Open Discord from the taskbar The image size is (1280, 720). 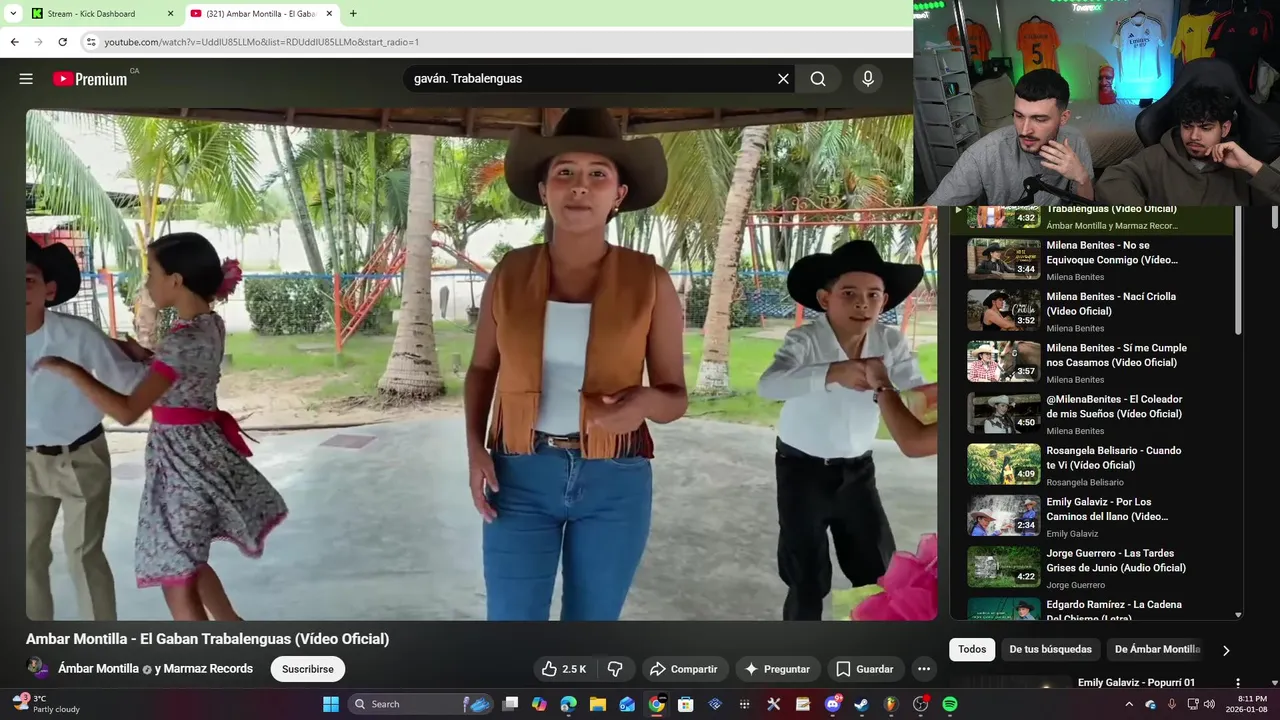point(832,704)
